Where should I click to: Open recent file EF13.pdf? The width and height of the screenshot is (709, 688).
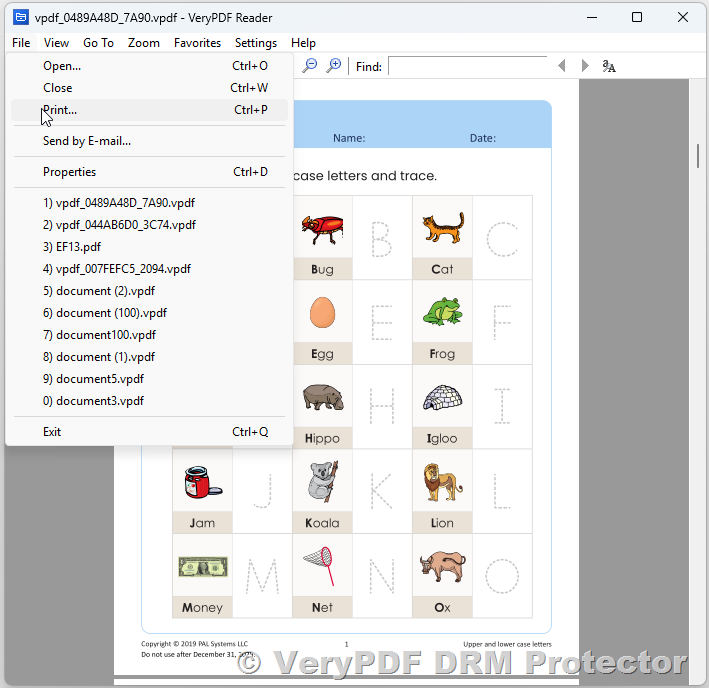(x=72, y=247)
